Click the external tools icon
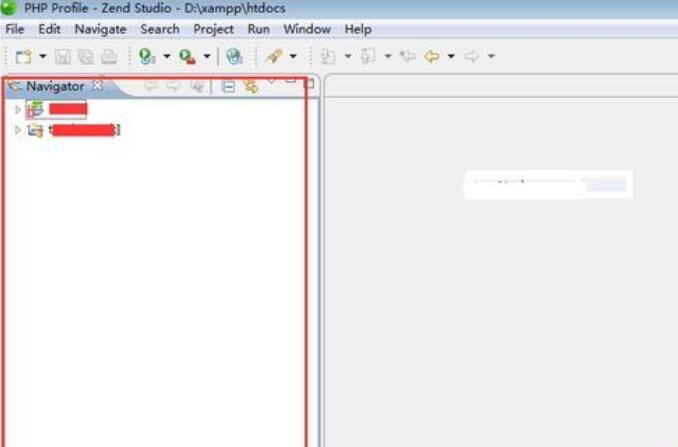 coord(275,56)
